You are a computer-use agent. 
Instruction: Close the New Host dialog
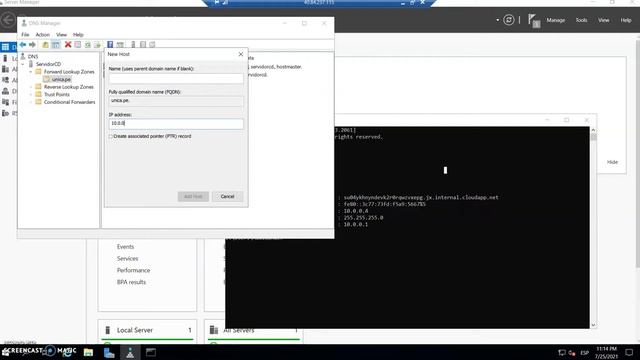pos(241,54)
